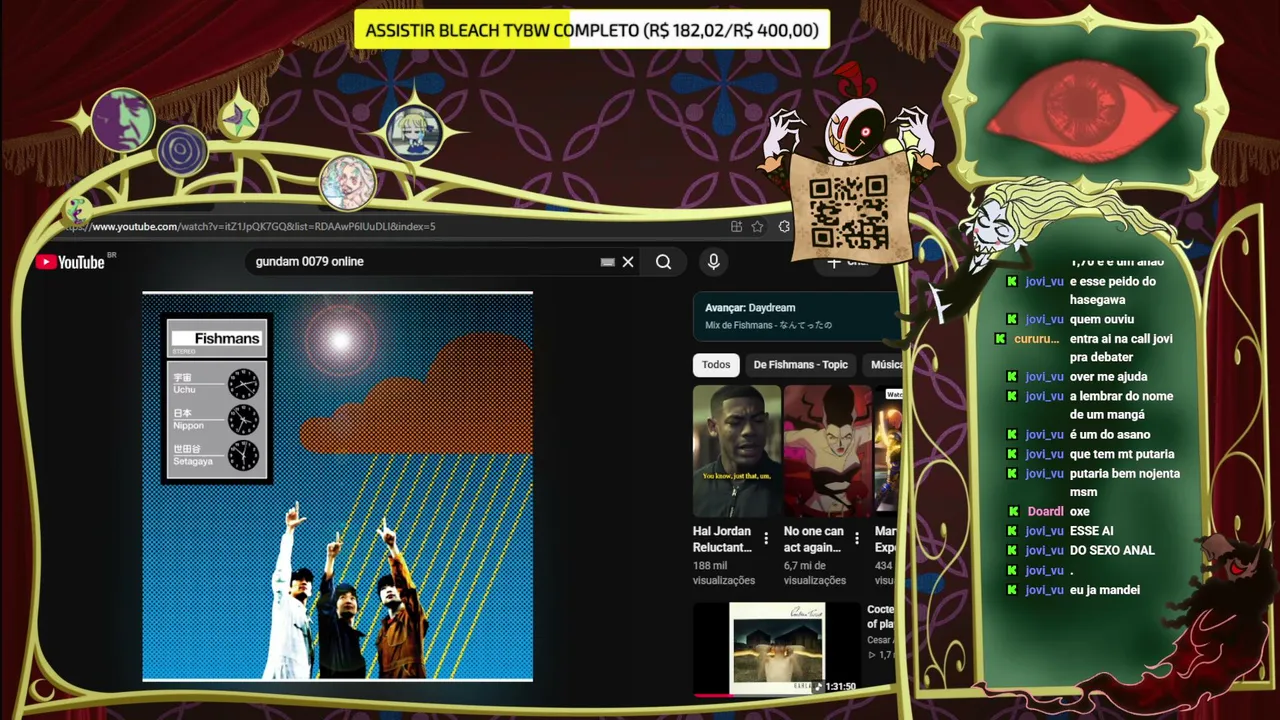Viewport: 1280px width, 720px height.
Task: Click the Avançar: Daydream up-next panel
Action: pyautogui.click(x=796, y=316)
